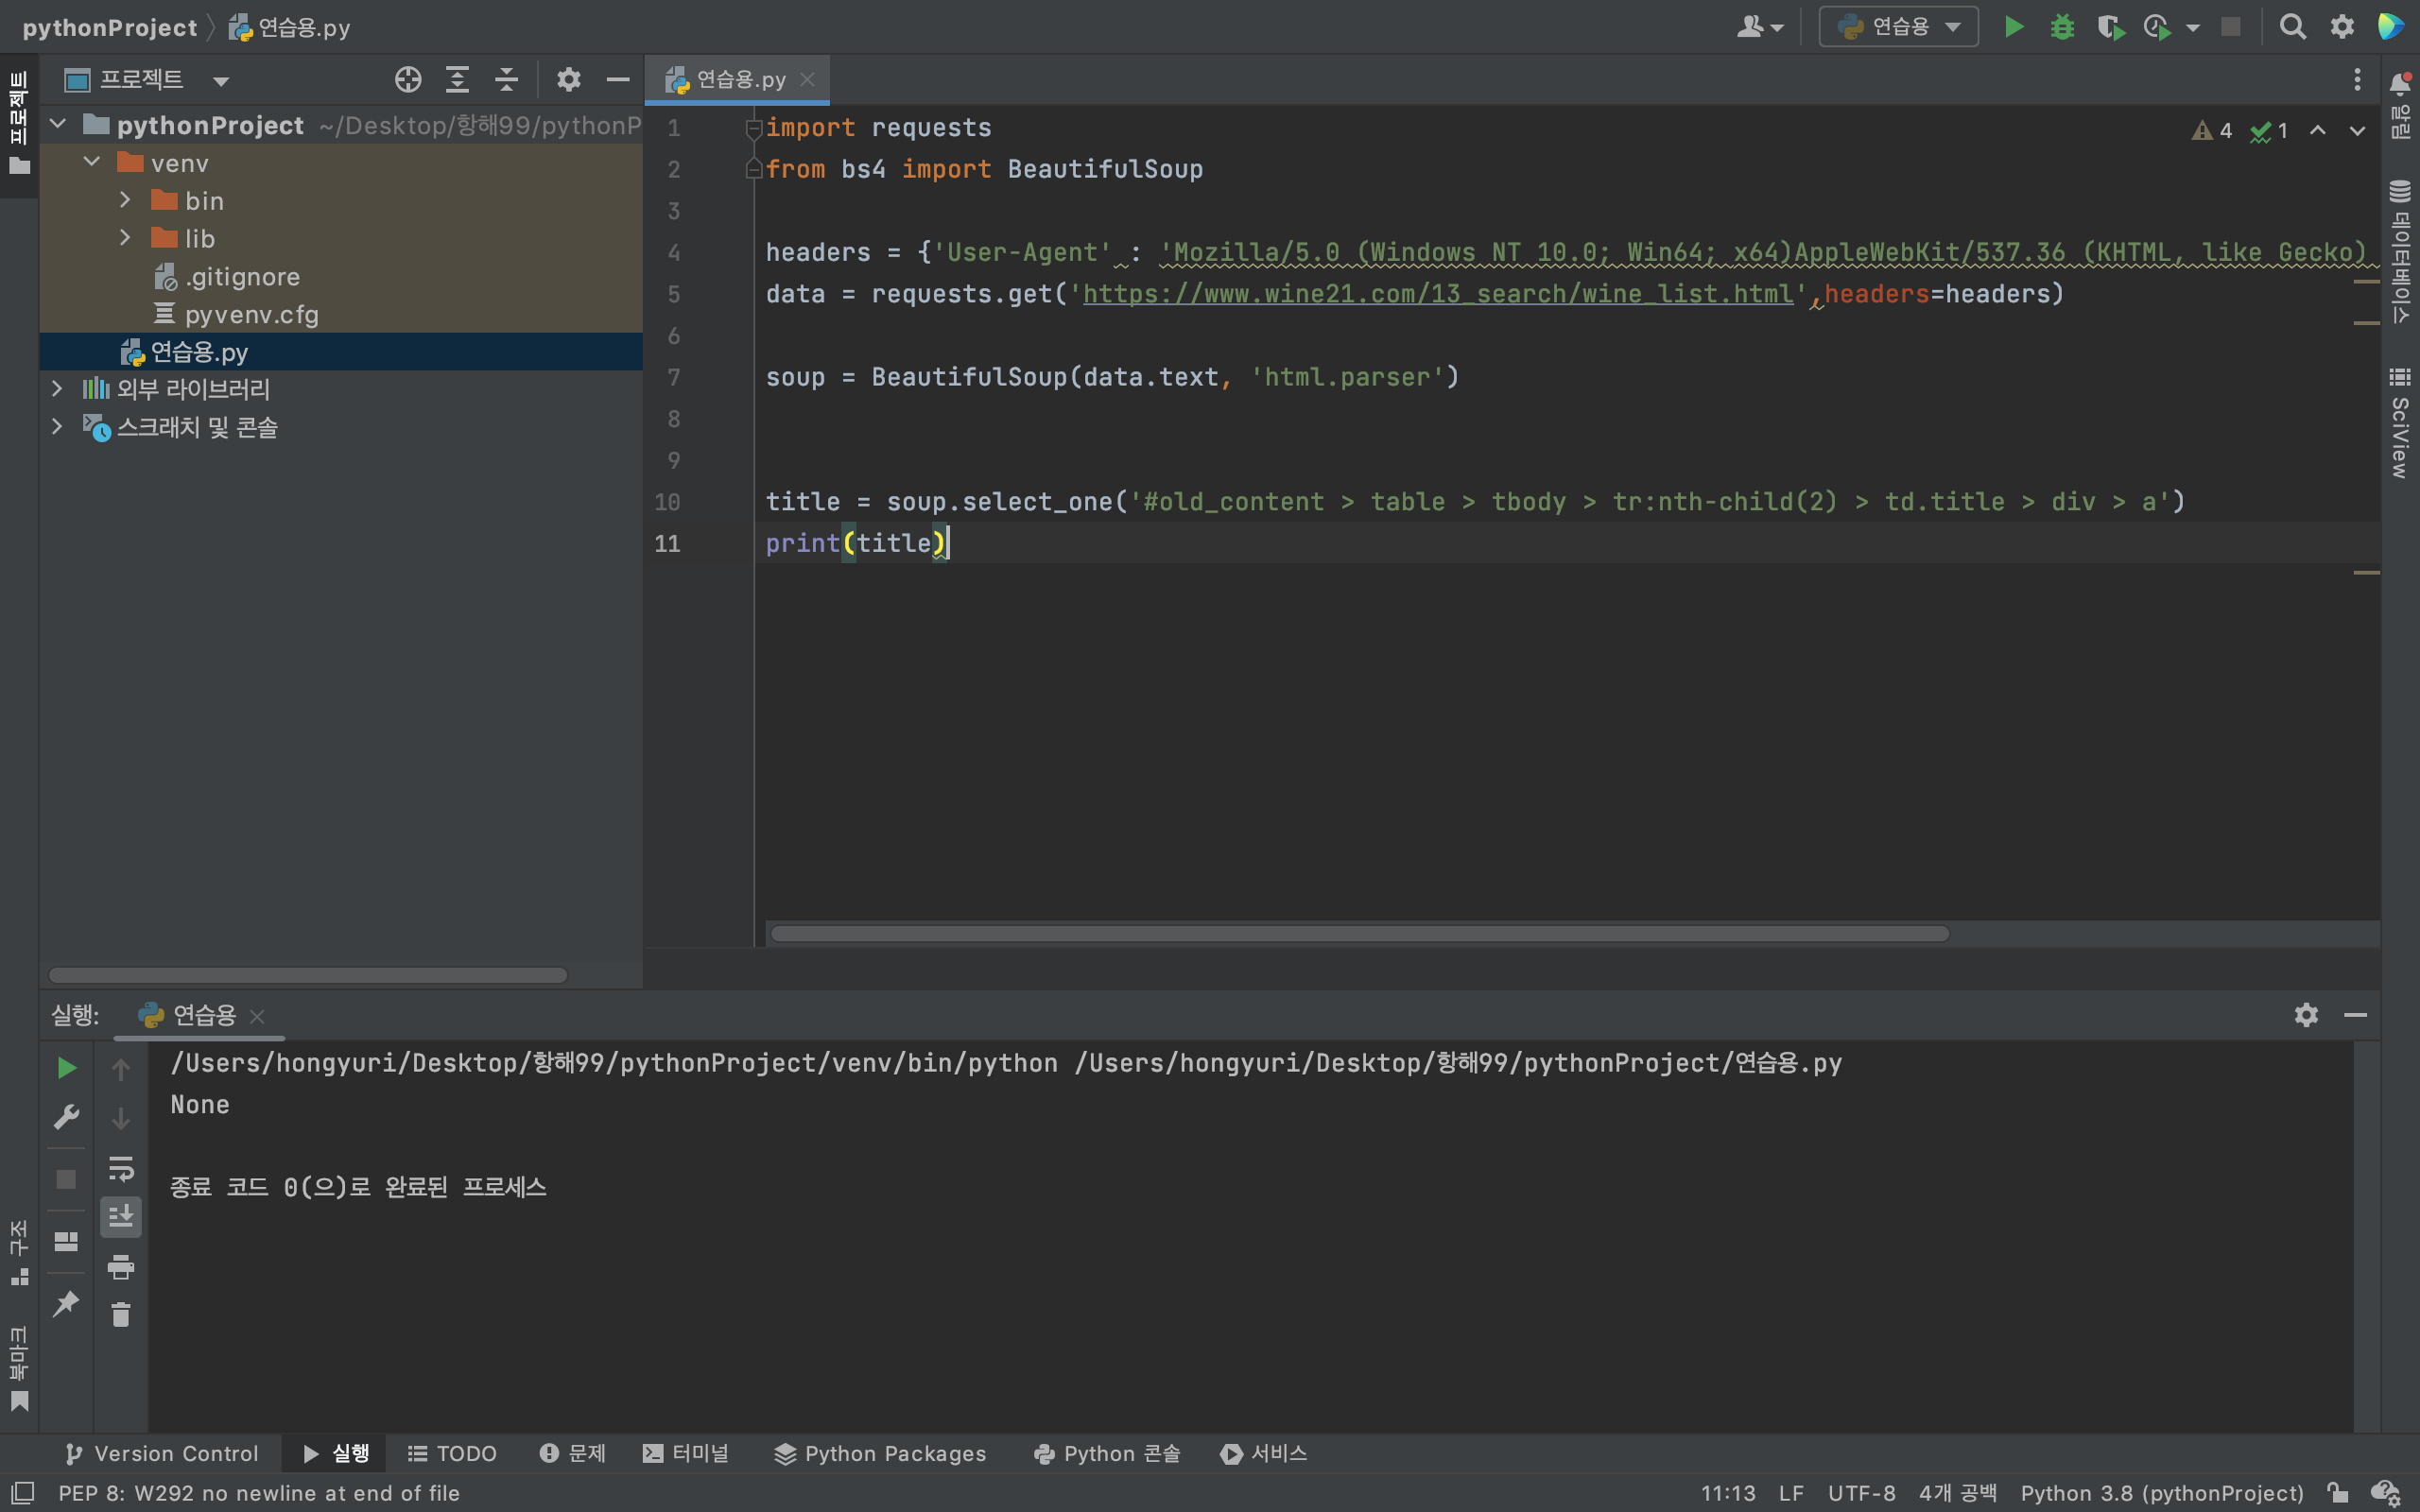The image size is (2420, 1512).
Task: Start debugging with the bug icon
Action: [2062, 27]
